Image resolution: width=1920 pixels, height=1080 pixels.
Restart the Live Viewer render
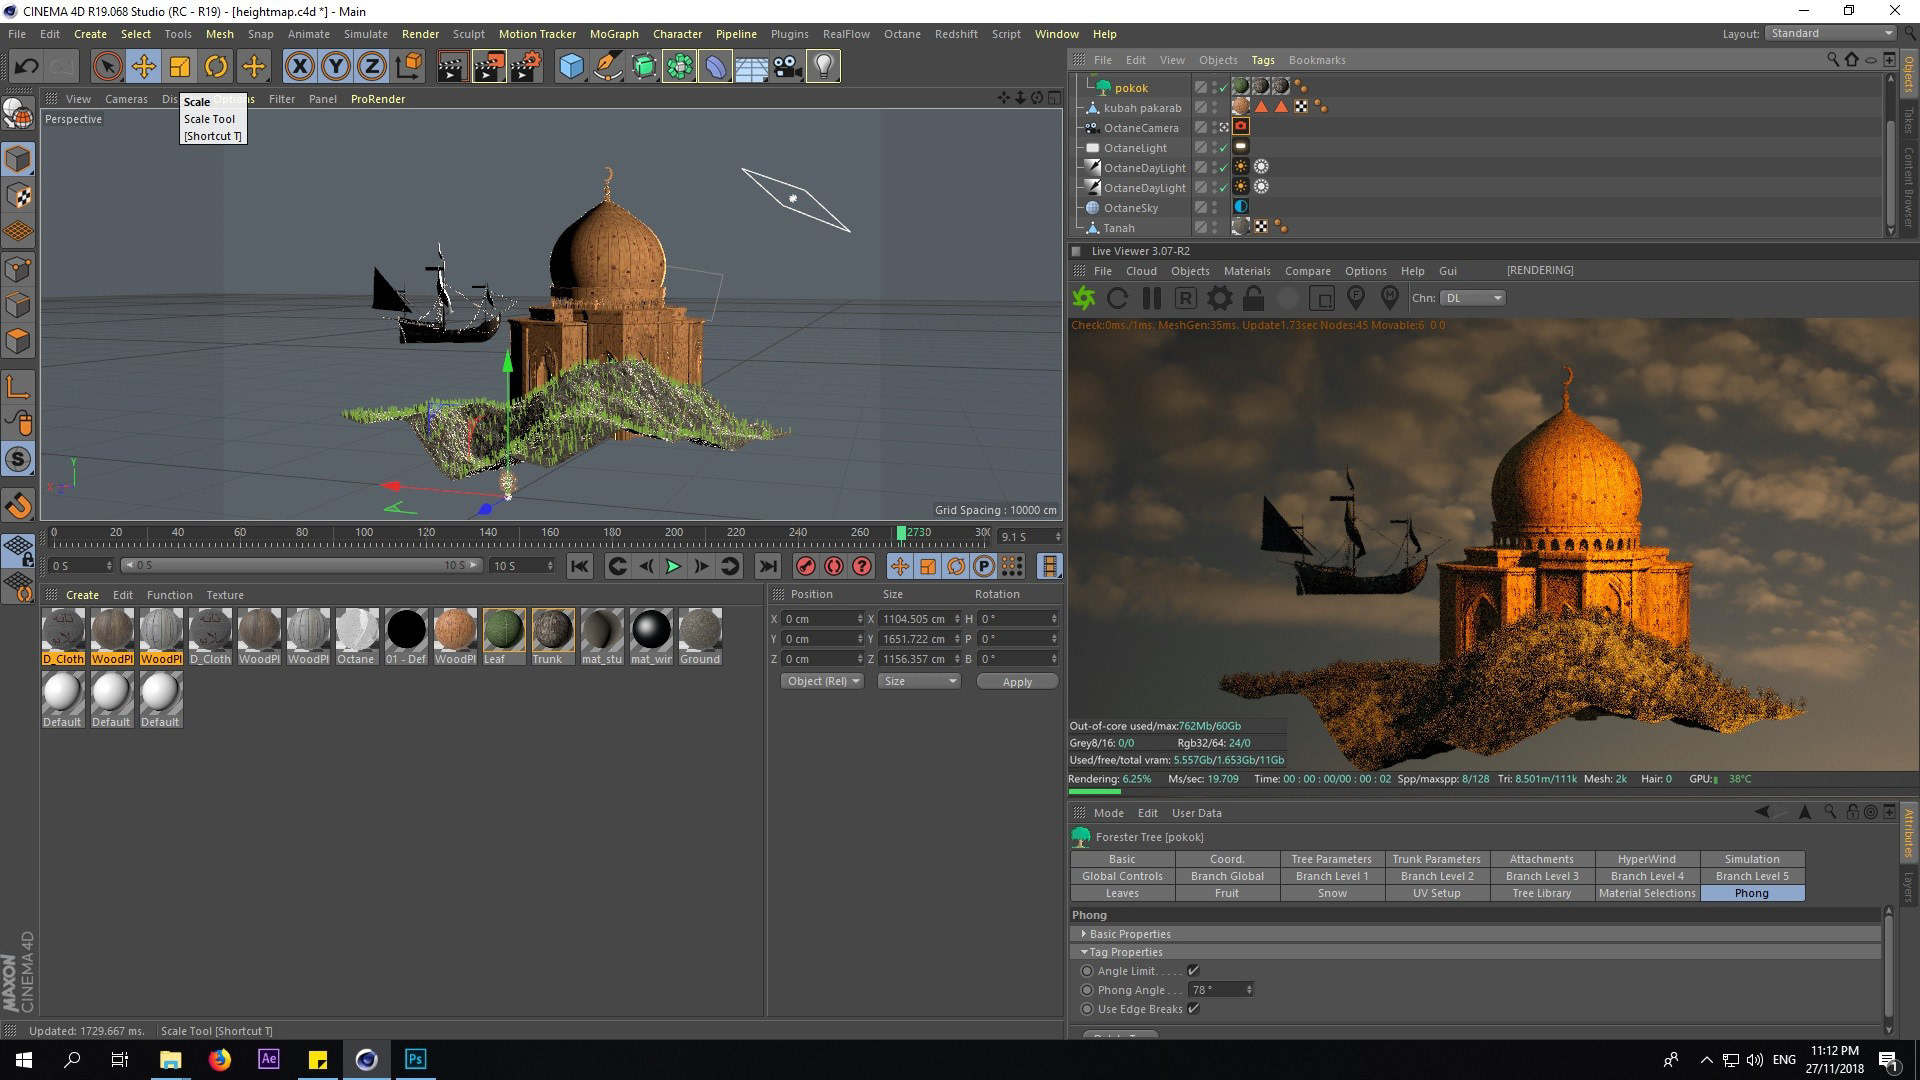1118,298
